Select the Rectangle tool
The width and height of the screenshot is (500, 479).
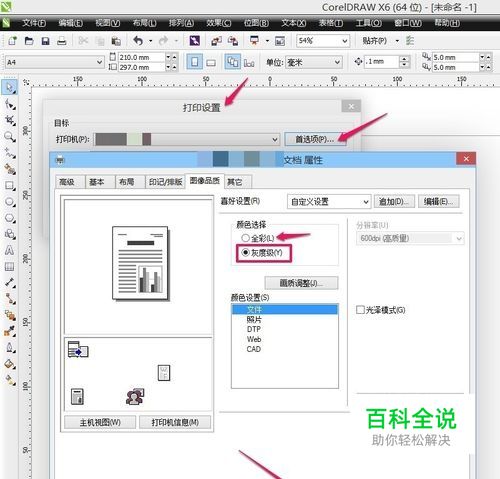click(x=10, y=186)
